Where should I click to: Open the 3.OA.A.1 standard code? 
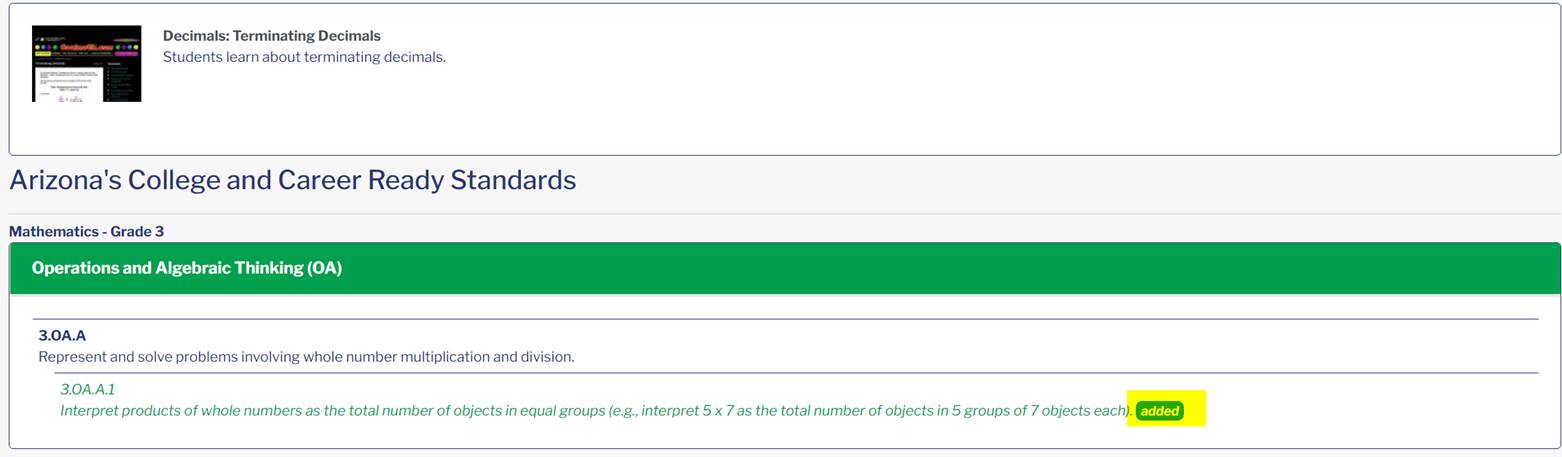[x=88, y=390]
